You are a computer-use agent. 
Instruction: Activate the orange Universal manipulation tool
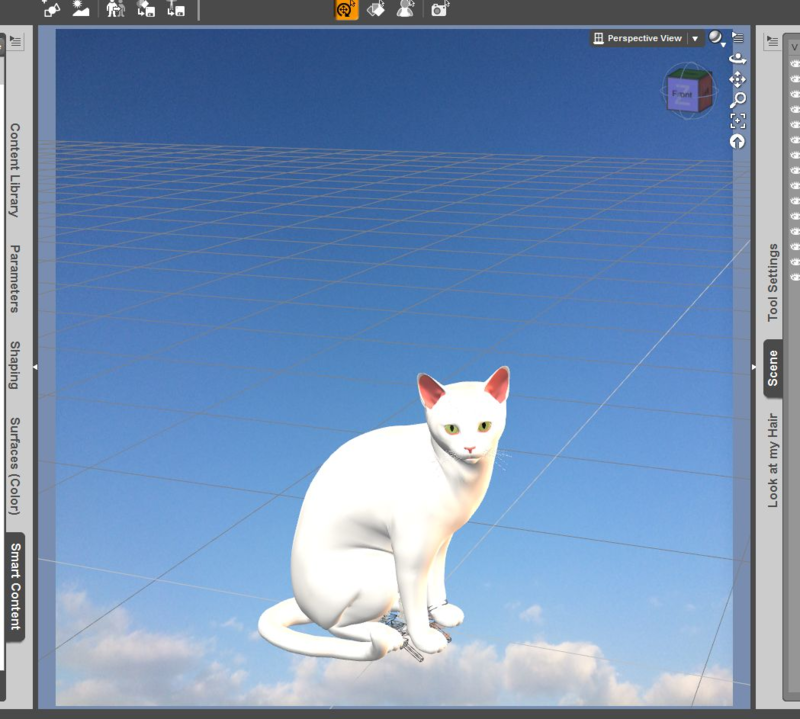click(x=346, y=9)
